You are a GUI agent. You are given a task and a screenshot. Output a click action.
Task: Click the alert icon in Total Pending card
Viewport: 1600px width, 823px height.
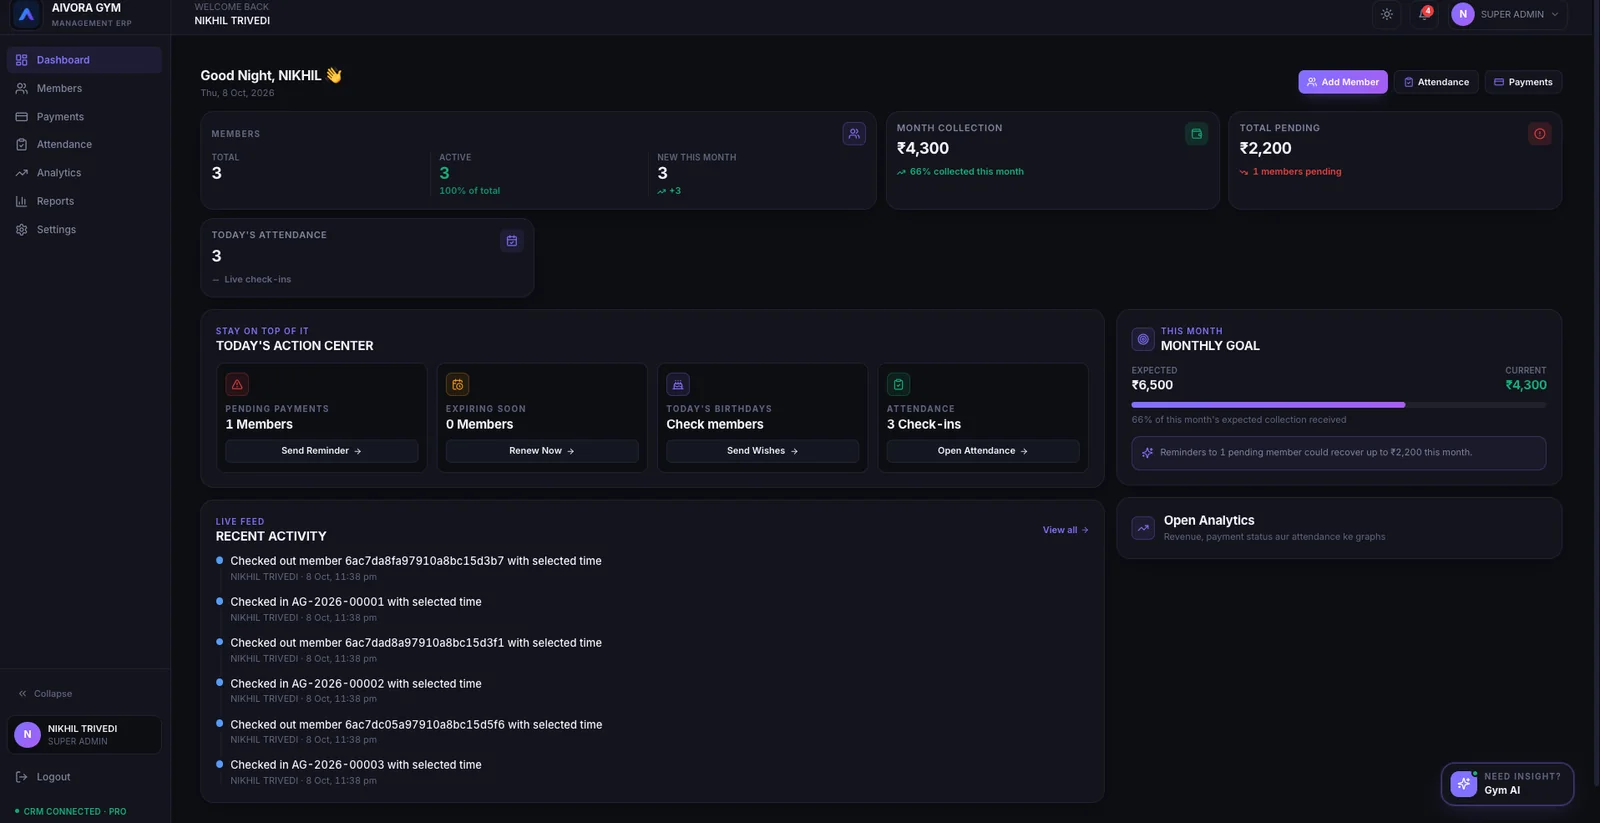(x=1540, y=134)
